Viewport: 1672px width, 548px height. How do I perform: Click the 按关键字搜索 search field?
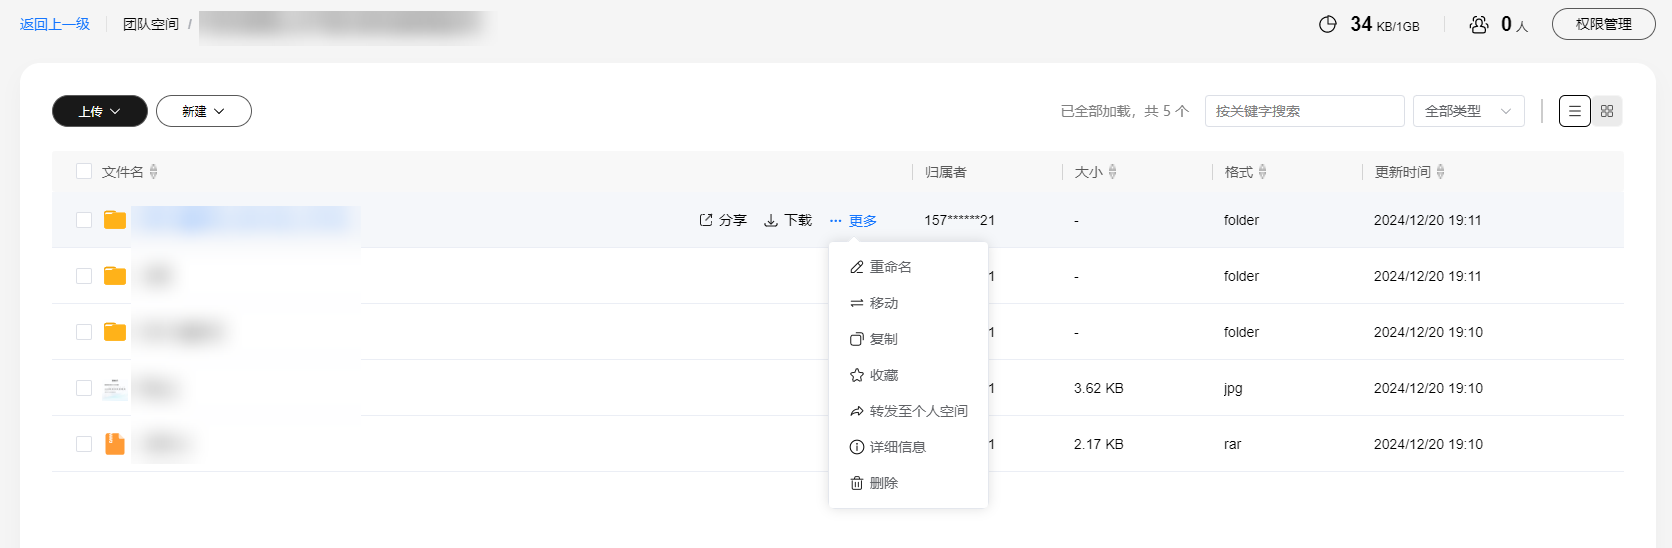pyautogui.click(x=1304, y=111)
